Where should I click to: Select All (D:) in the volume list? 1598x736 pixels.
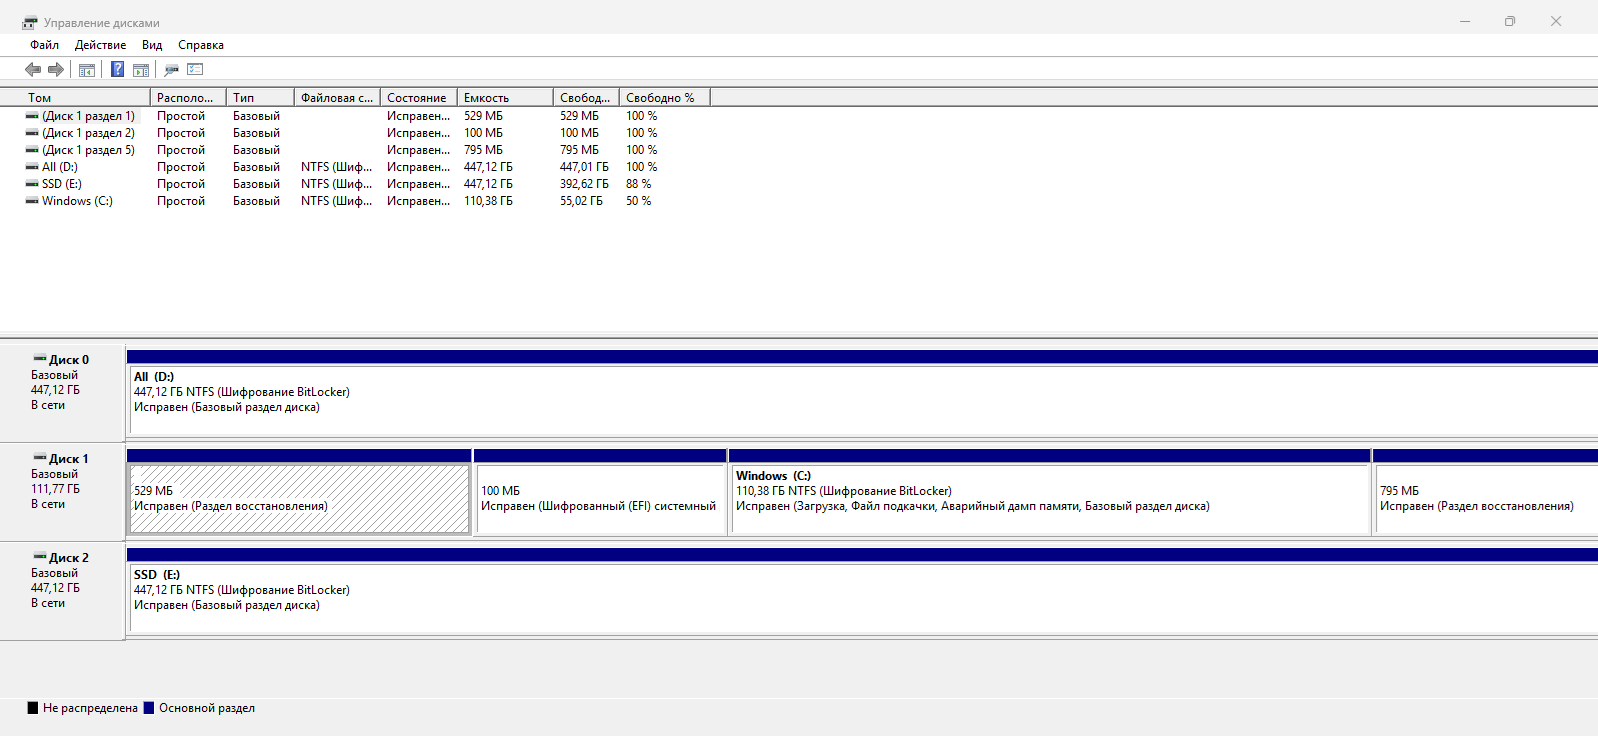click(x=60, y=167)
